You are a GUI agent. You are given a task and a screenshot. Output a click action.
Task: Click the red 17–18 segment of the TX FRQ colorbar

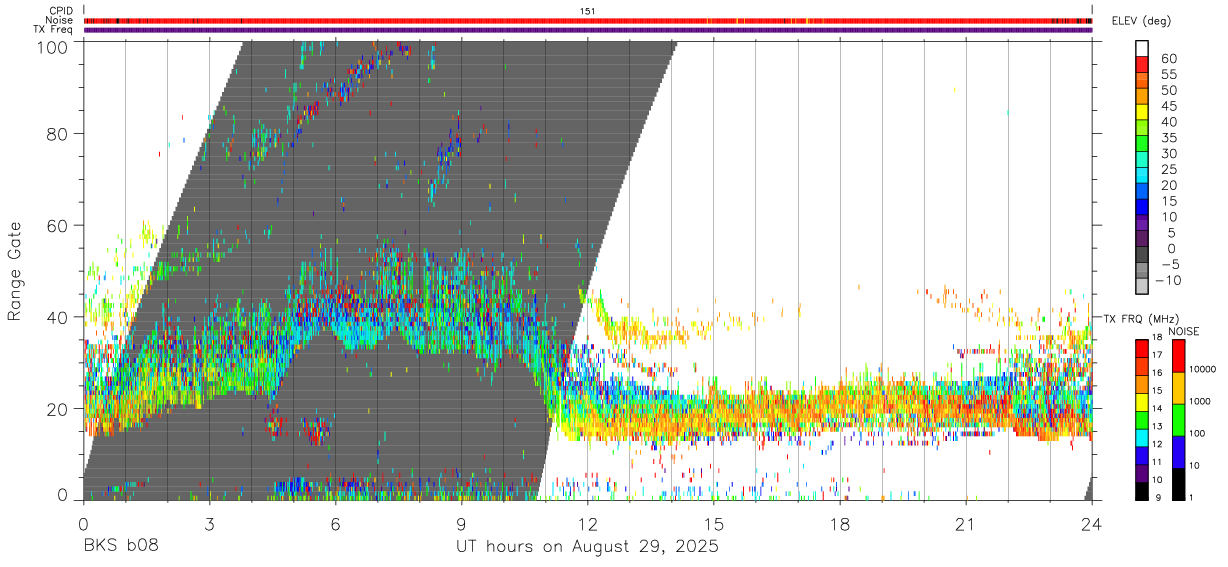tap(1143, 349)
